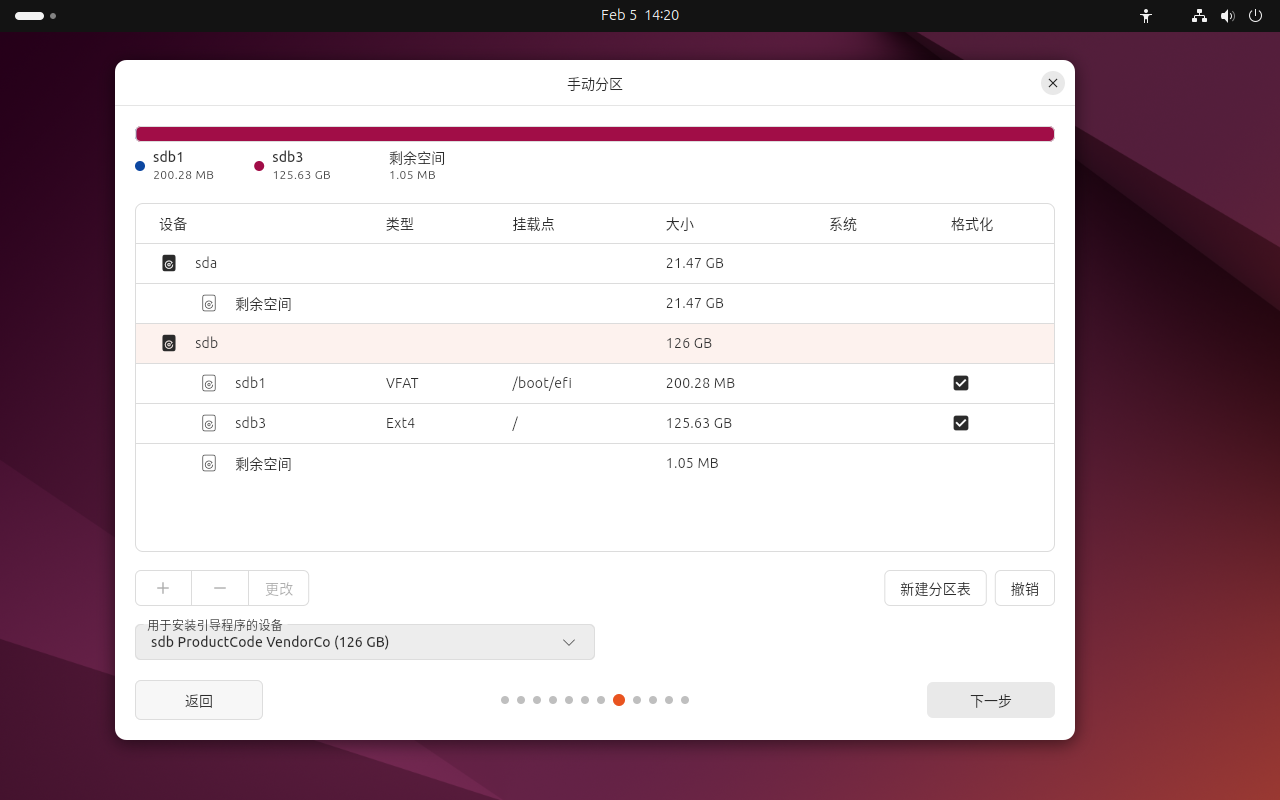The width and height of the screenshot is (1280, 800).
Task: Go back with 返回 button
Action: pyautogui.click(x=199, y=700)
